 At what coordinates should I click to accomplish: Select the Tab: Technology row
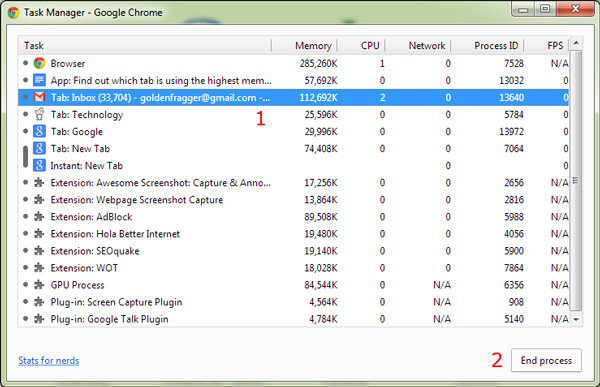(293, 114)
